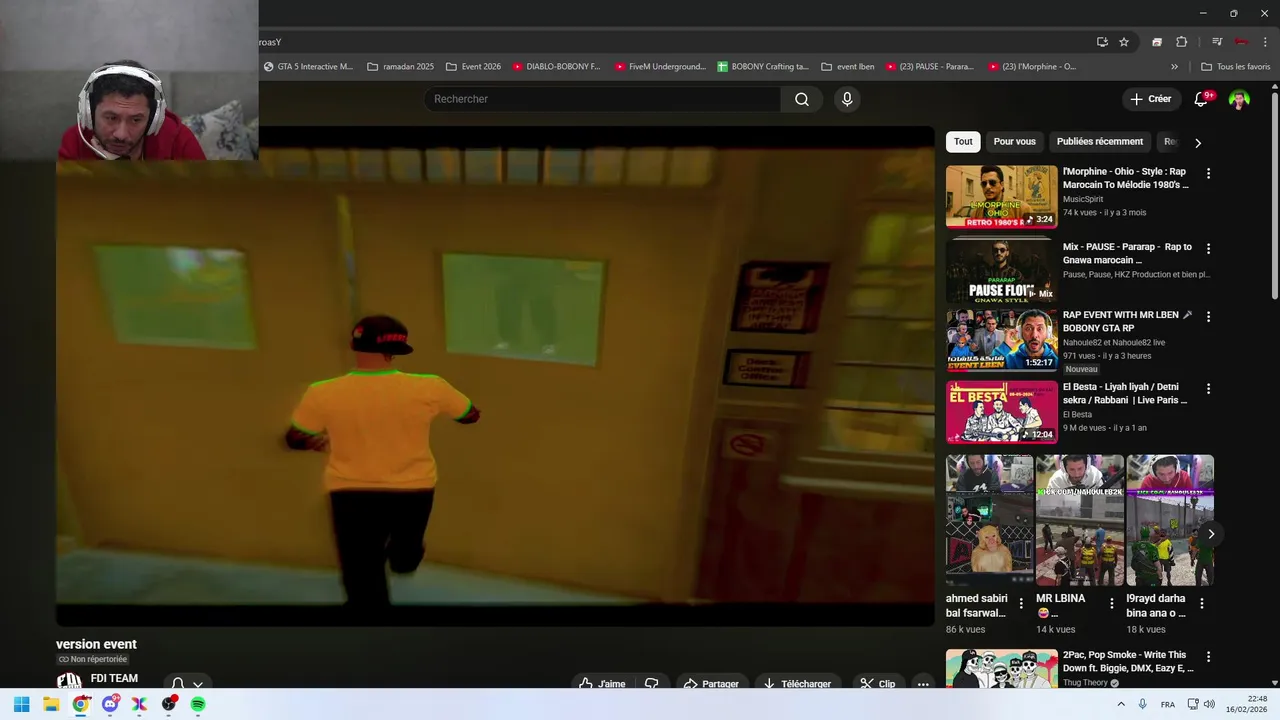Open the RAP EVENT WITH MR LBEN thumbnail
The image size is (1280, 720).
1001,340
